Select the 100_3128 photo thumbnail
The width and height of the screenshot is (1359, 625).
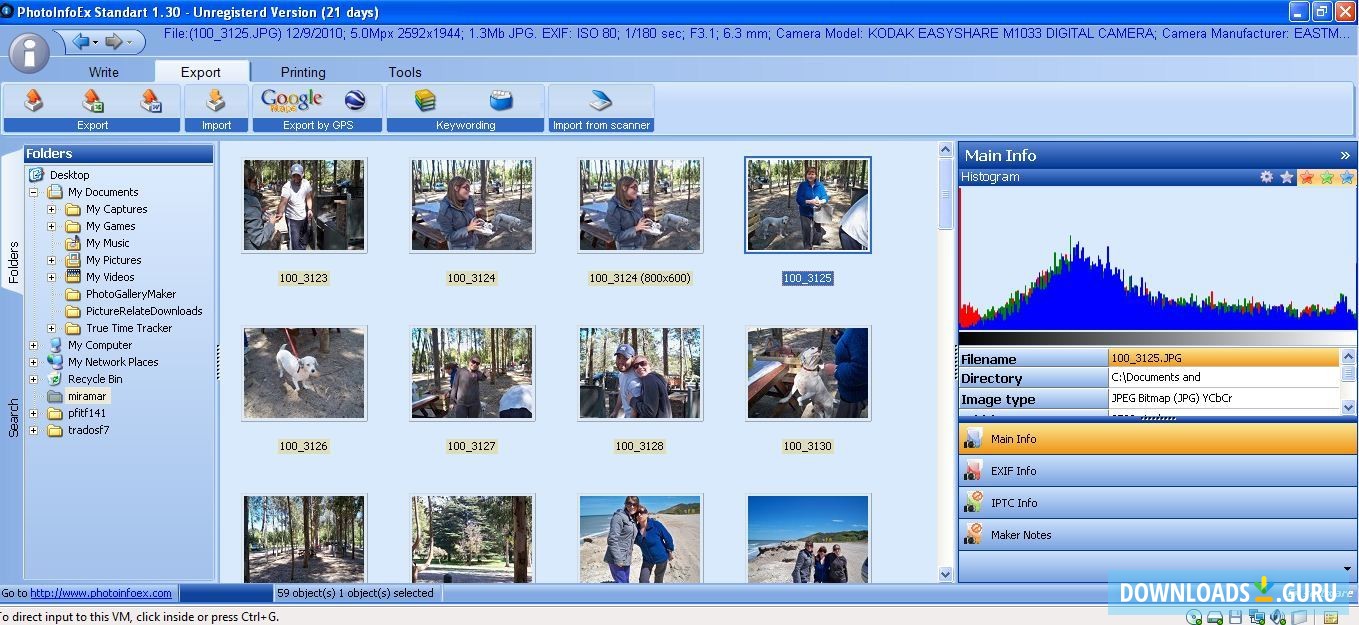[640, 372]
